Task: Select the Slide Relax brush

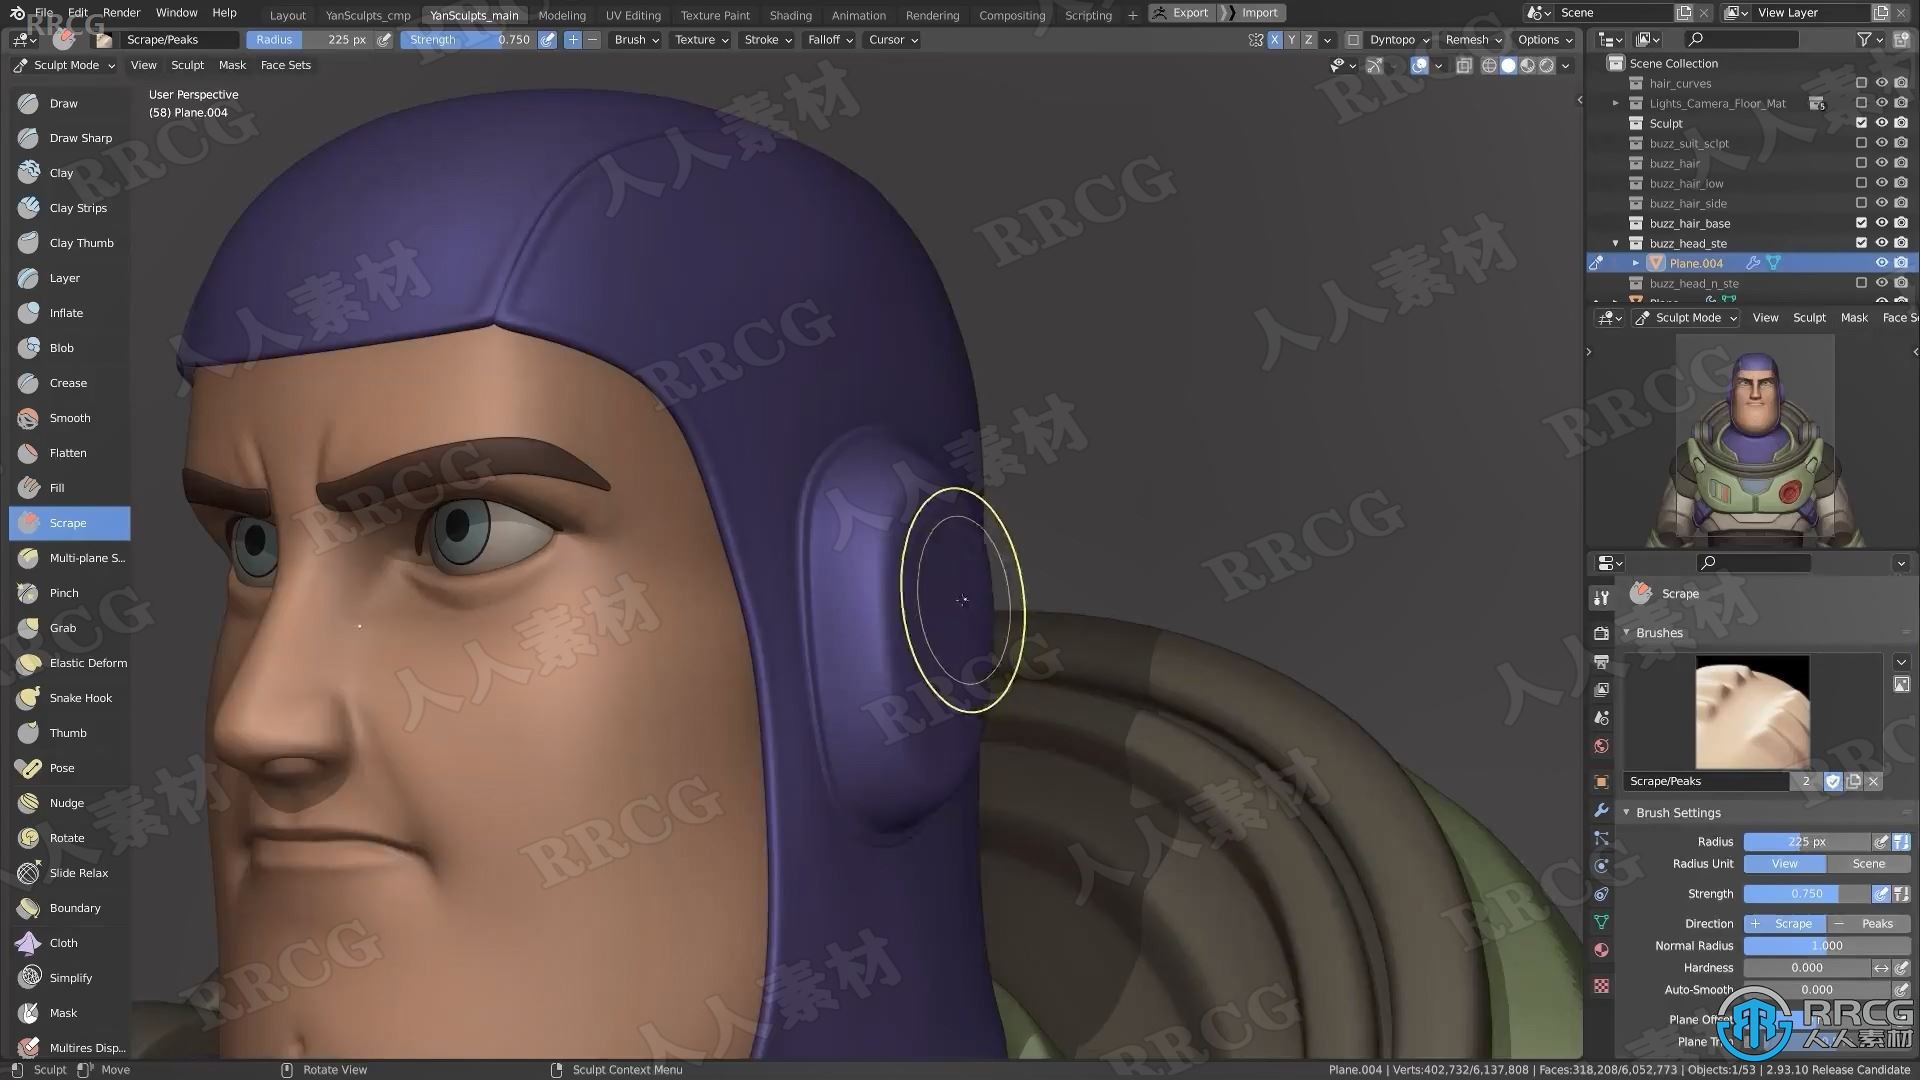Action: pyautogui.click(x=69, y=873)
